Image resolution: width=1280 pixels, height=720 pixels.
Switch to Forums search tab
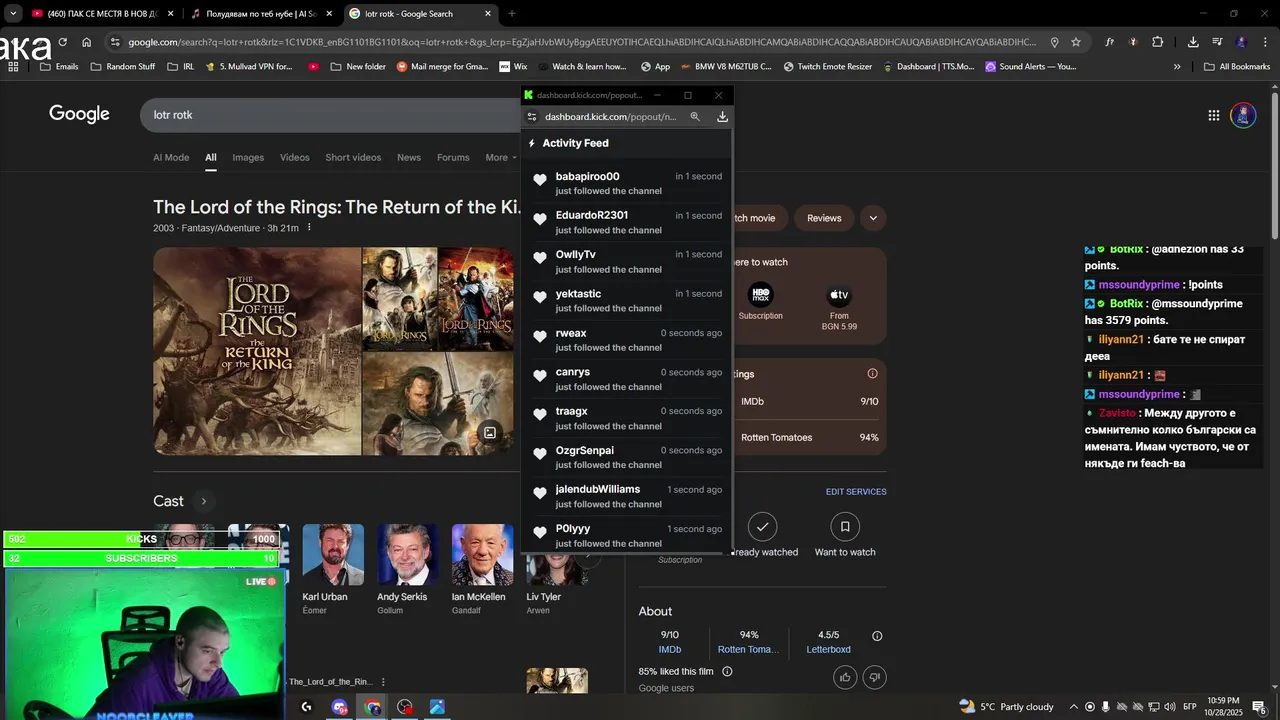pos(453,158)
